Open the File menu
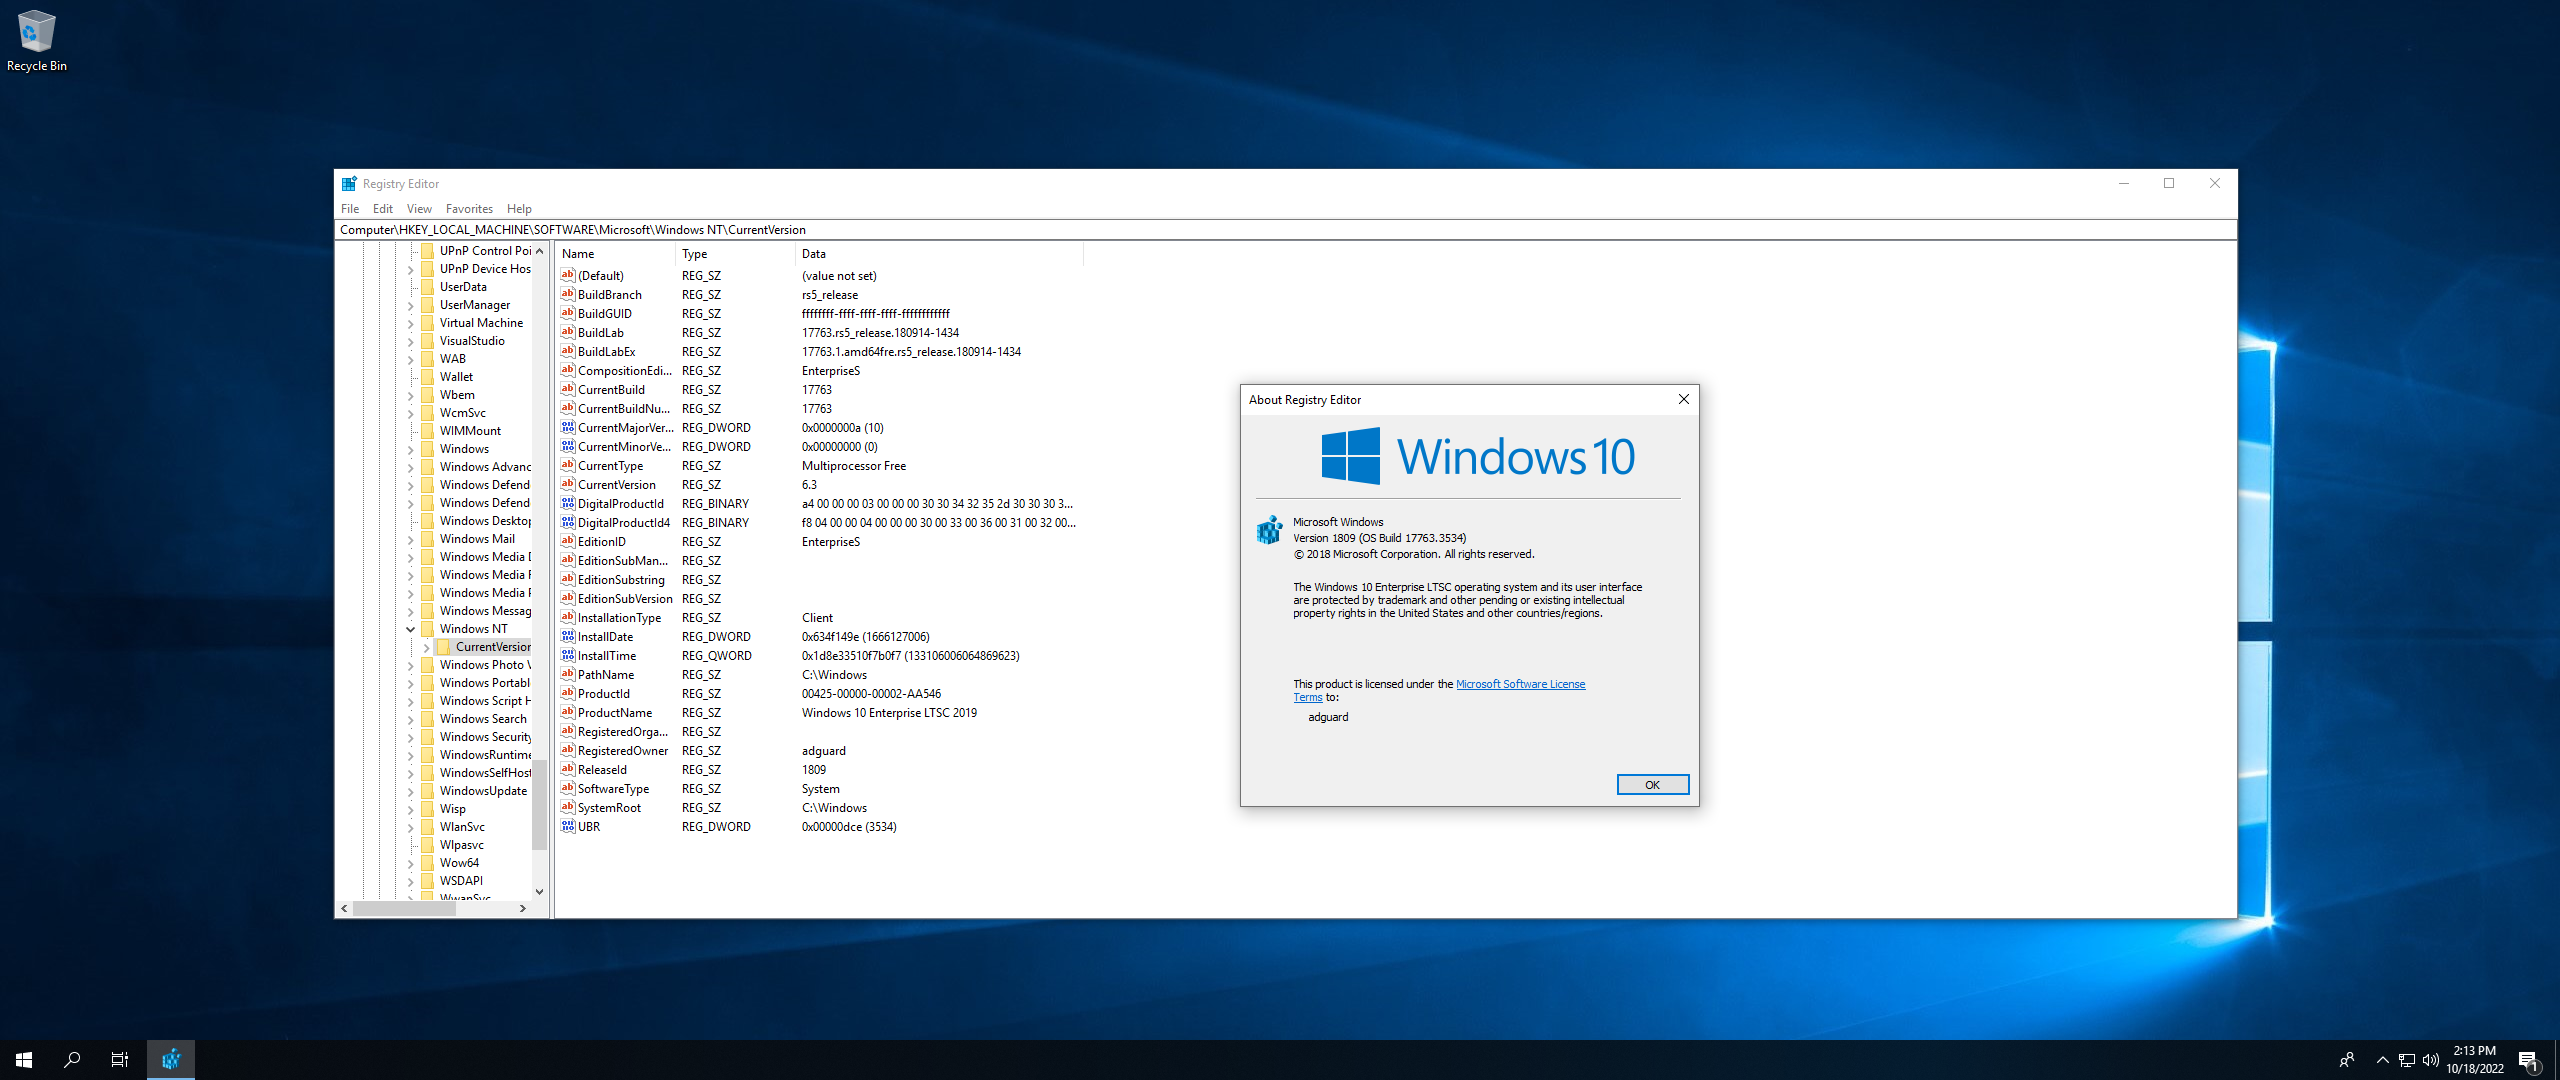Image resolution: width=2560 pixels, height=1080 pixels. coord(350,209)
